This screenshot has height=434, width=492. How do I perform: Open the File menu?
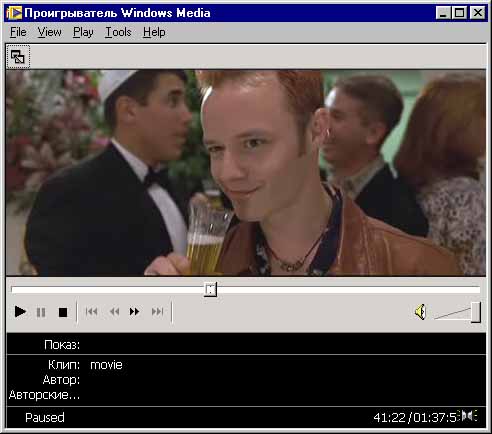(x=18, y=32)
